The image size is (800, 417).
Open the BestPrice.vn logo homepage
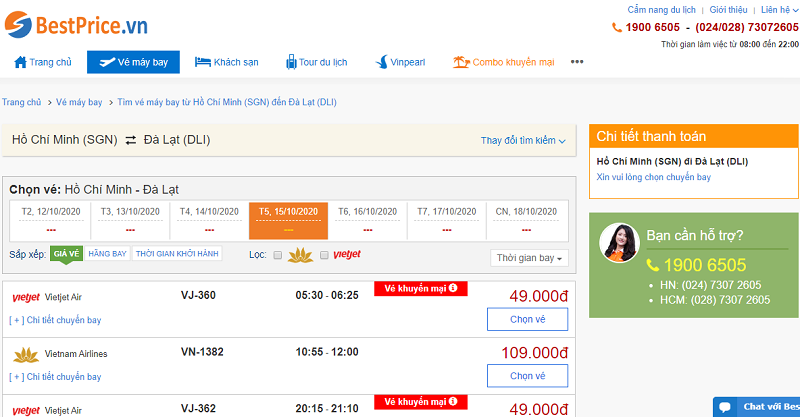pos(76,24)
